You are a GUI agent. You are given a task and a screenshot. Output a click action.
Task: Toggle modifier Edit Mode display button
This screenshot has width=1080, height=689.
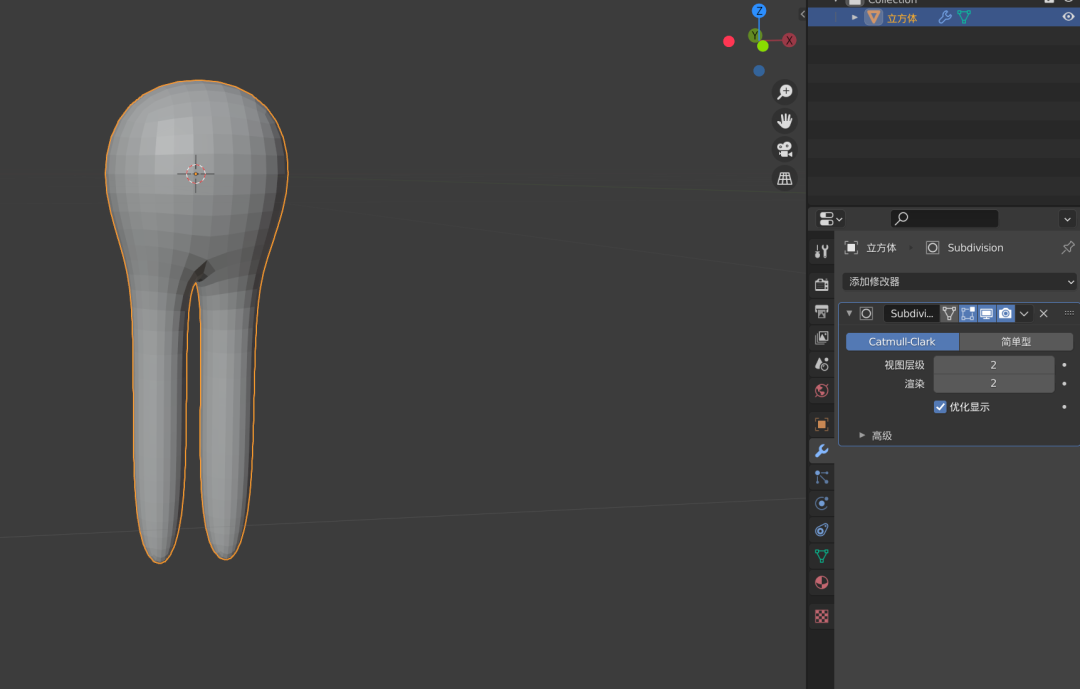[x=968, y=313]
